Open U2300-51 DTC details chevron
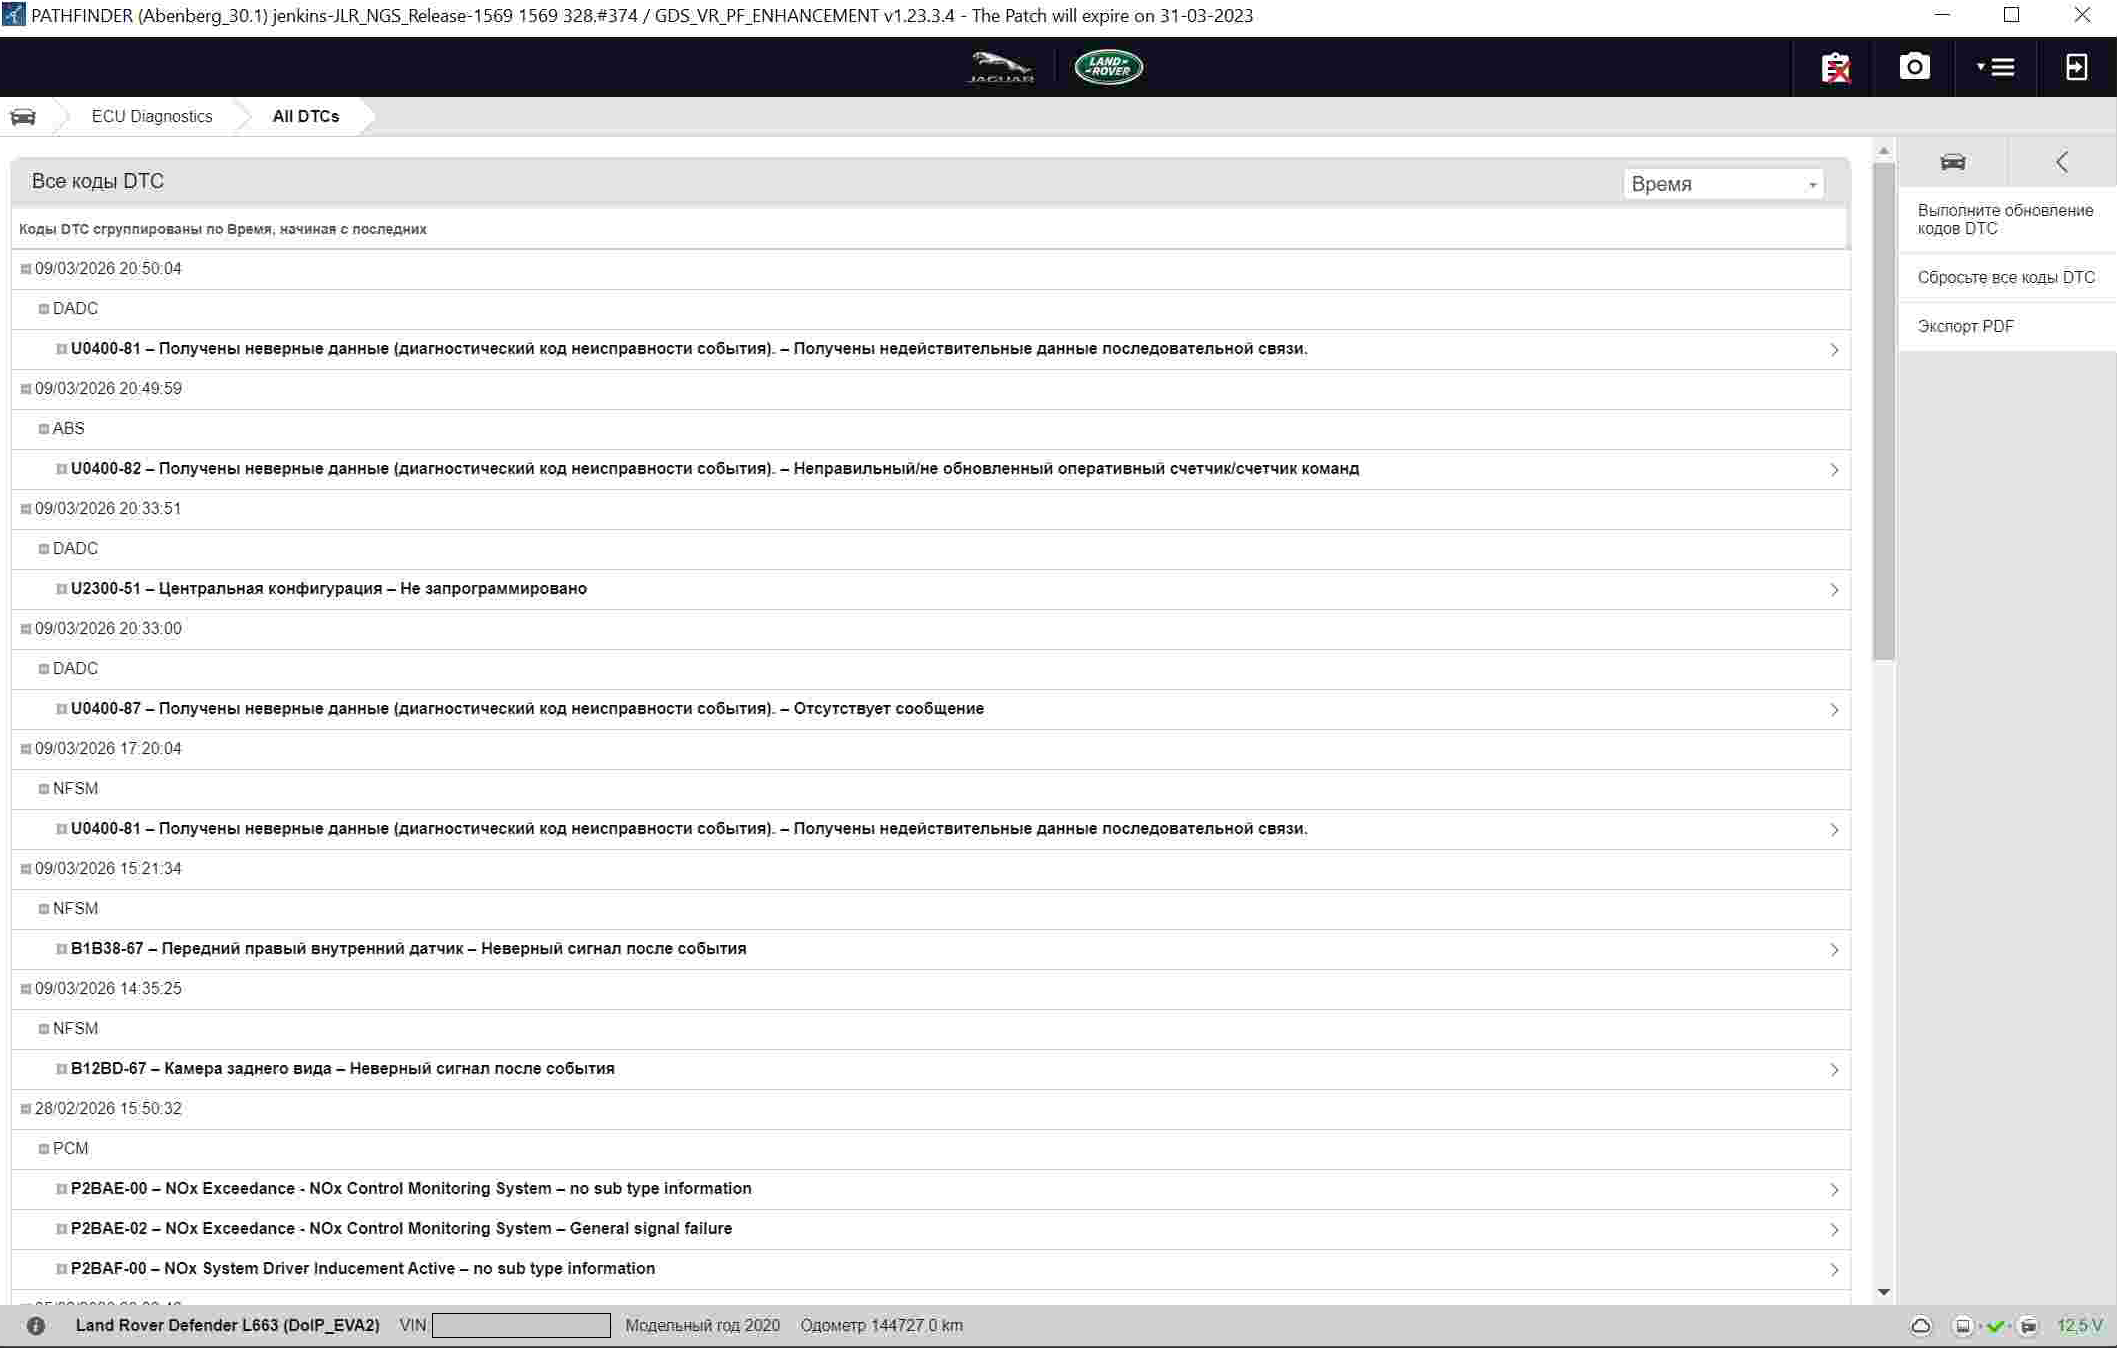This screenshot has width=2117, height=1348. pyautogui.click(x=1834, y=590)
